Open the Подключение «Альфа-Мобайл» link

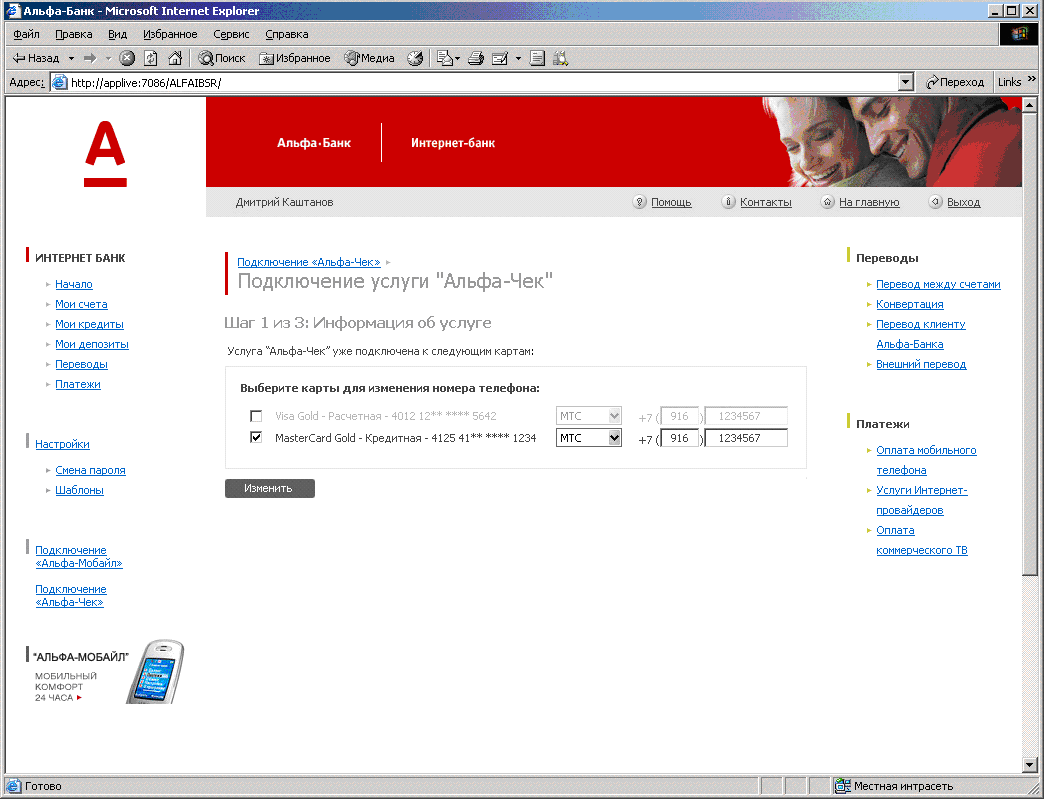point(79,557)
